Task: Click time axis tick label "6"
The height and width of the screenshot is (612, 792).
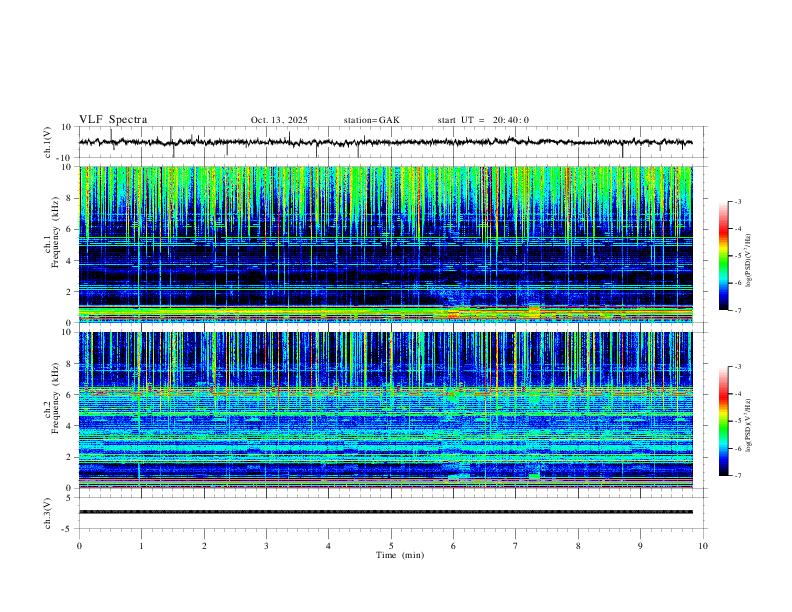Action: pyautogui.click(x=453, y=546)
